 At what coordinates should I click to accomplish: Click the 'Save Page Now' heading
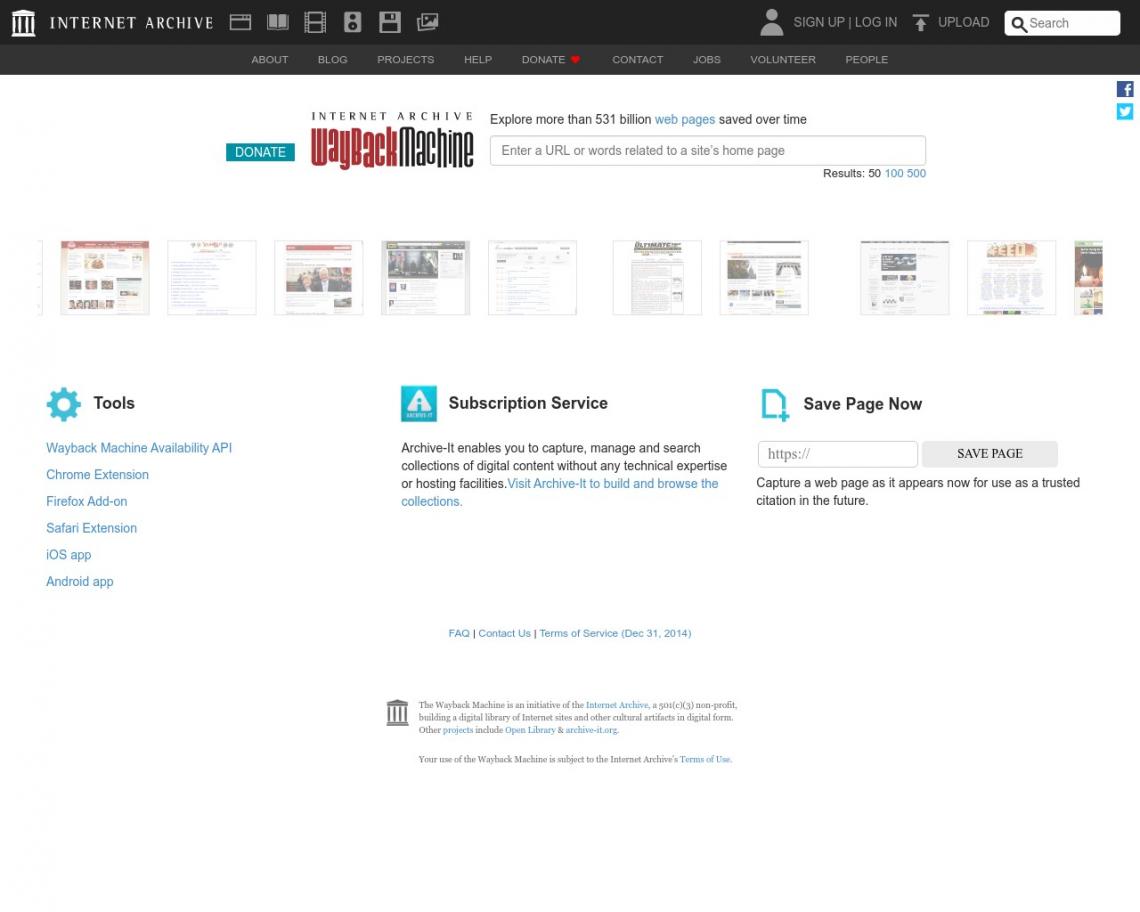pyautogui.click(x=862, y=404)
